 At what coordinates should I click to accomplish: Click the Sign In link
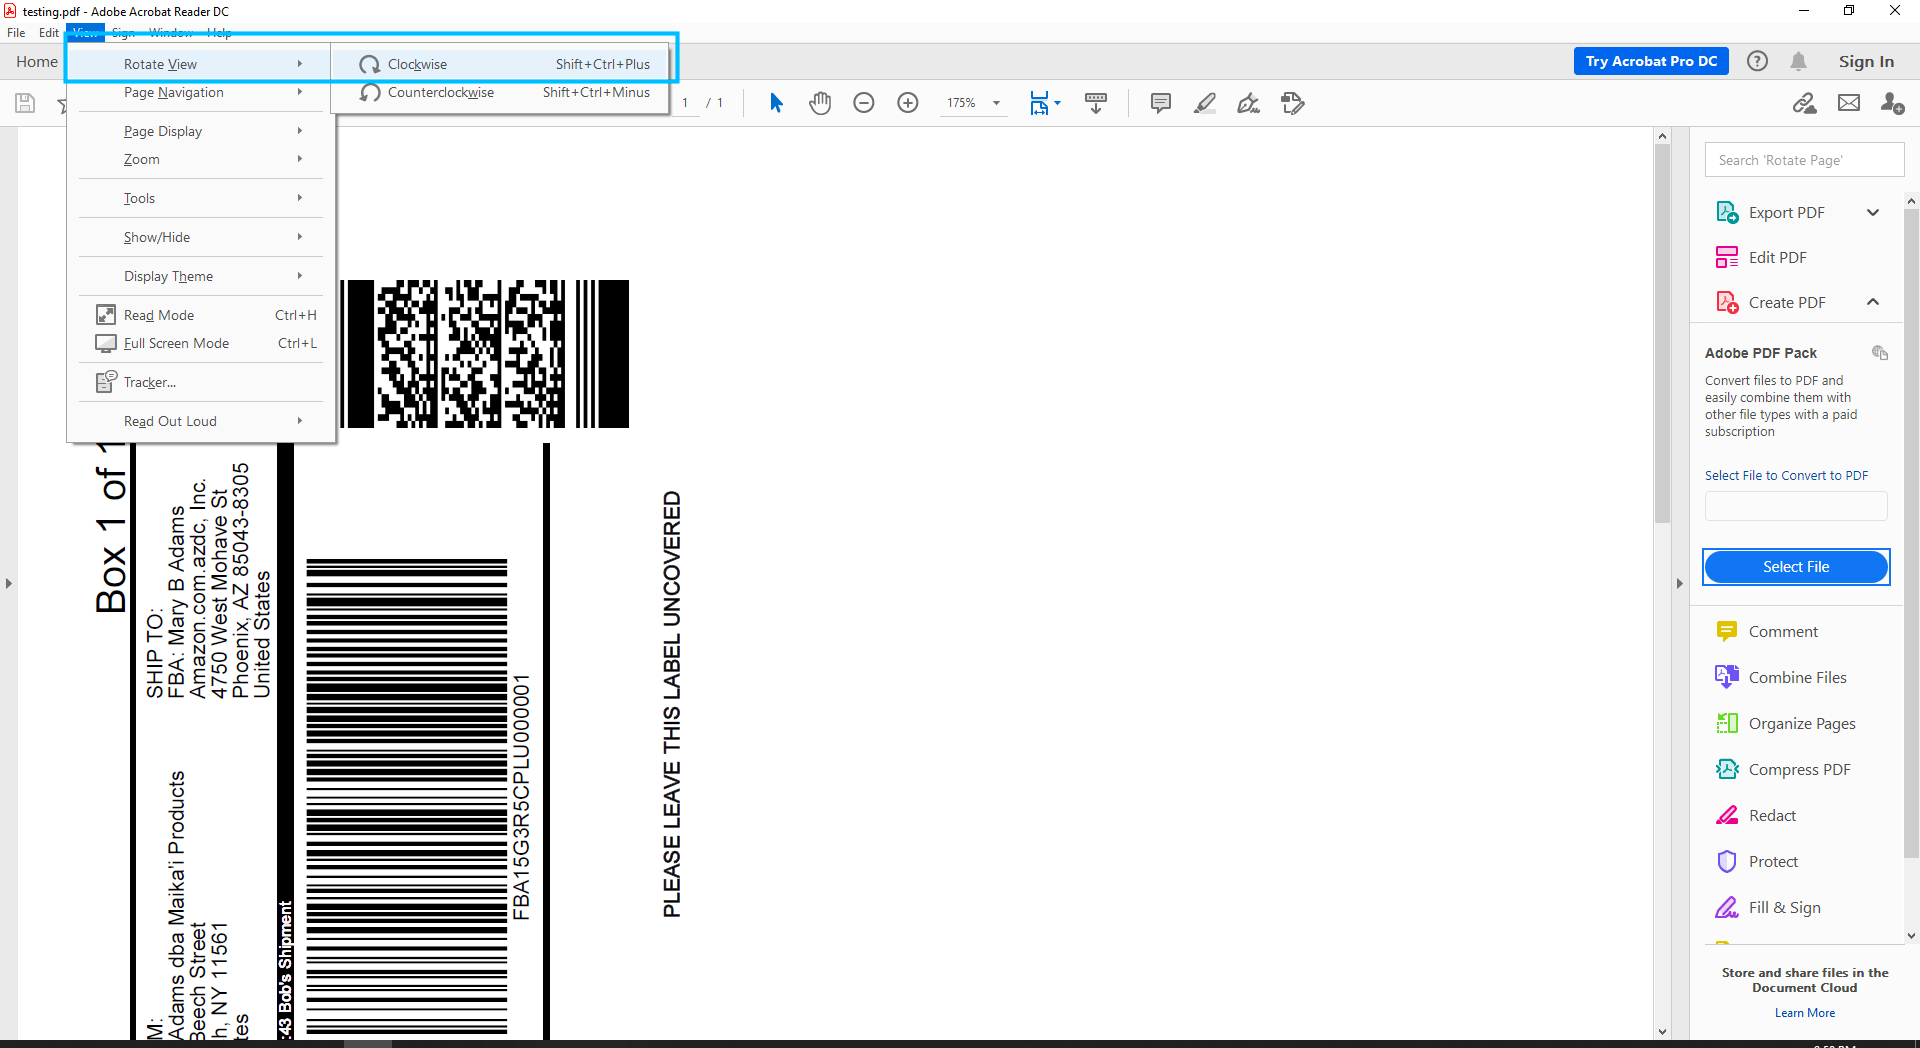click(1866, 61)
